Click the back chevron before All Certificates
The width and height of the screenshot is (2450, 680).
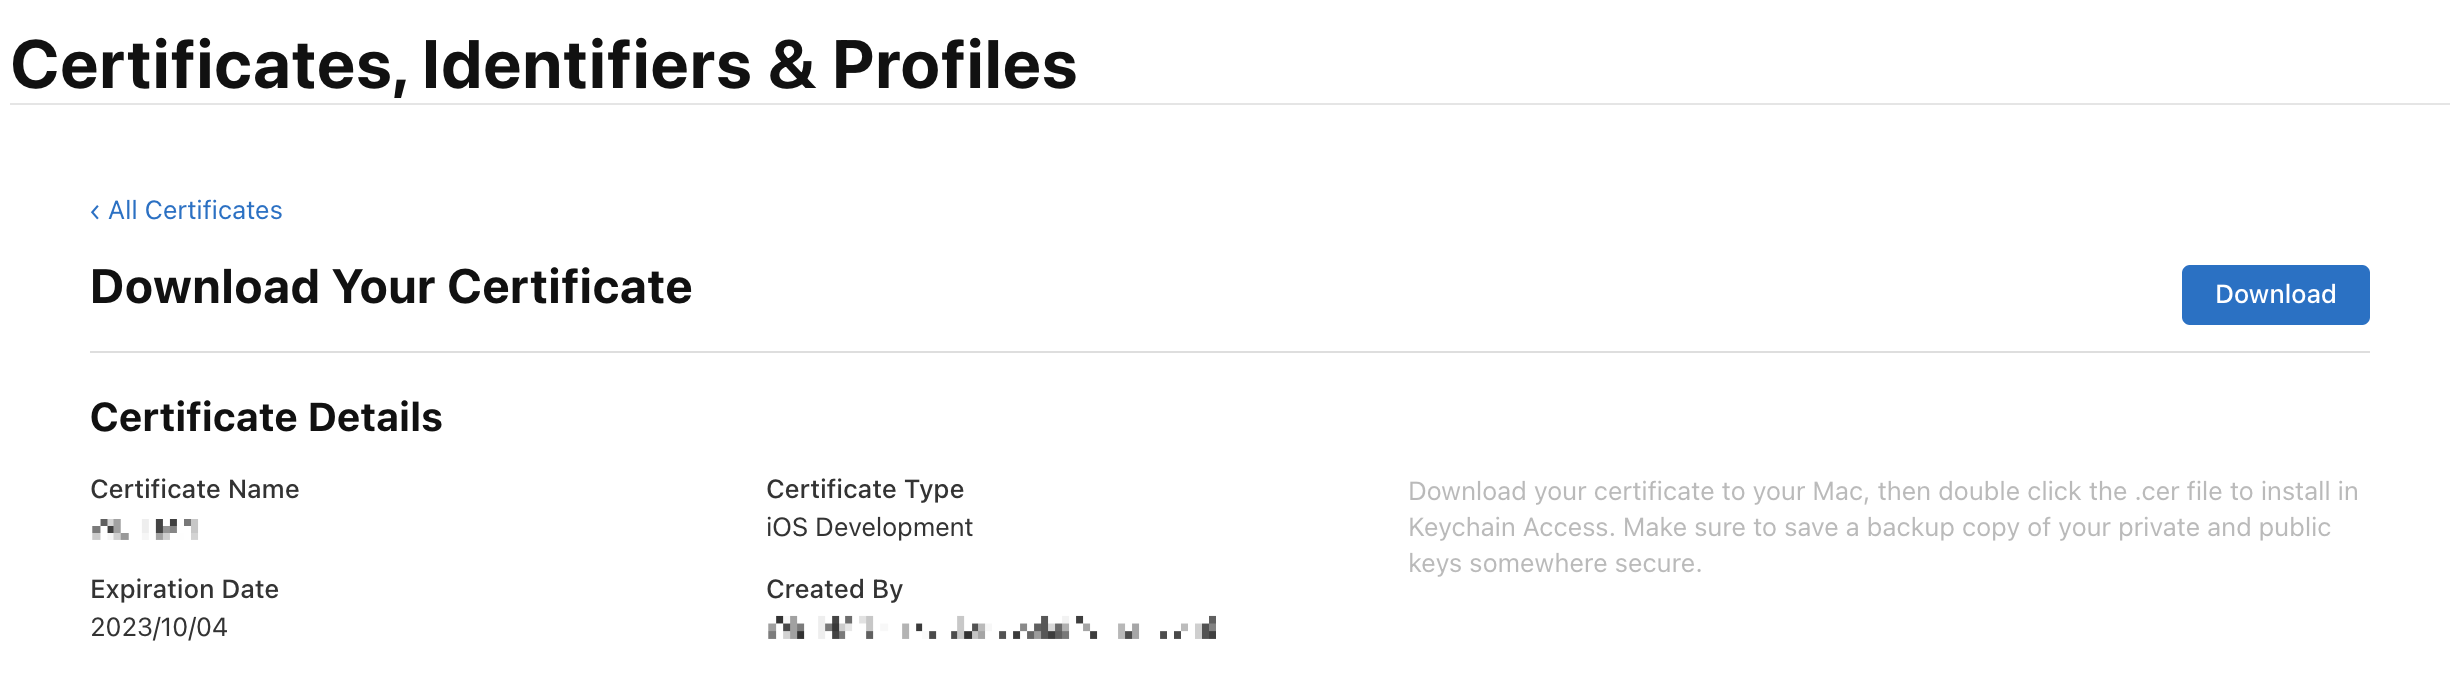[95, 211]
